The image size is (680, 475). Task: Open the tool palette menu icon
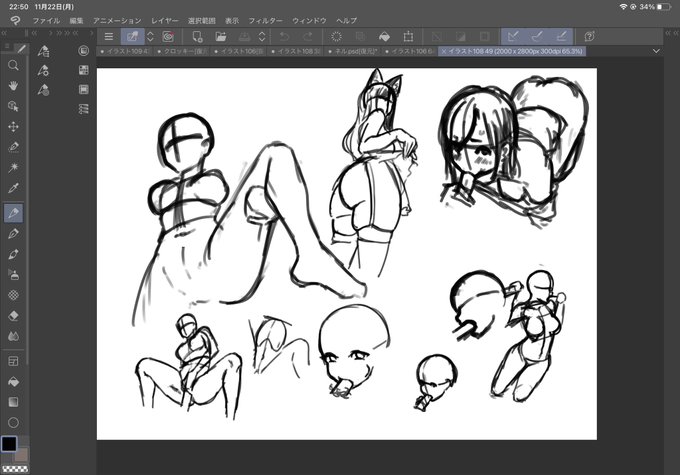7,46
